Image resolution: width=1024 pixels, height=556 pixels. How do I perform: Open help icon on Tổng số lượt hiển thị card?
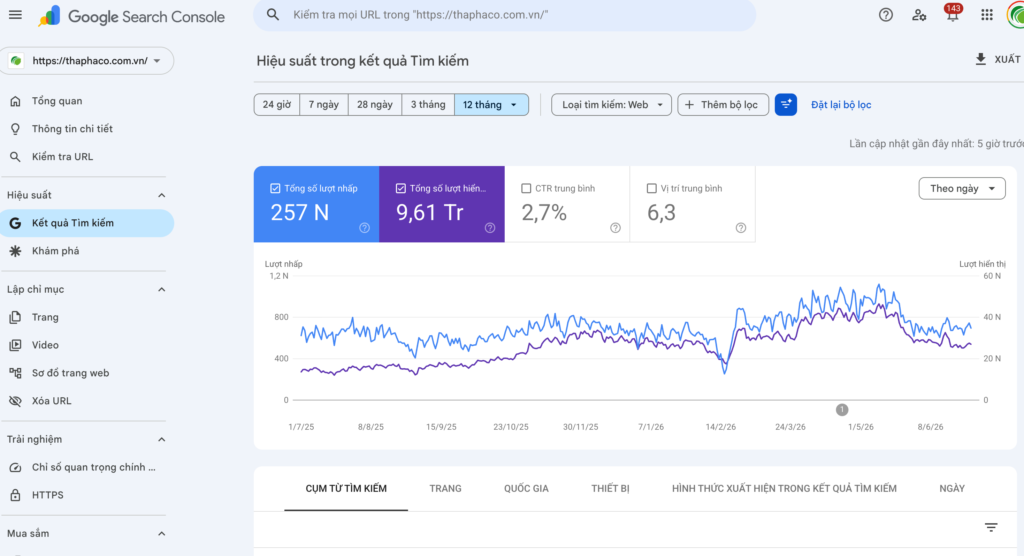(490, 228)
